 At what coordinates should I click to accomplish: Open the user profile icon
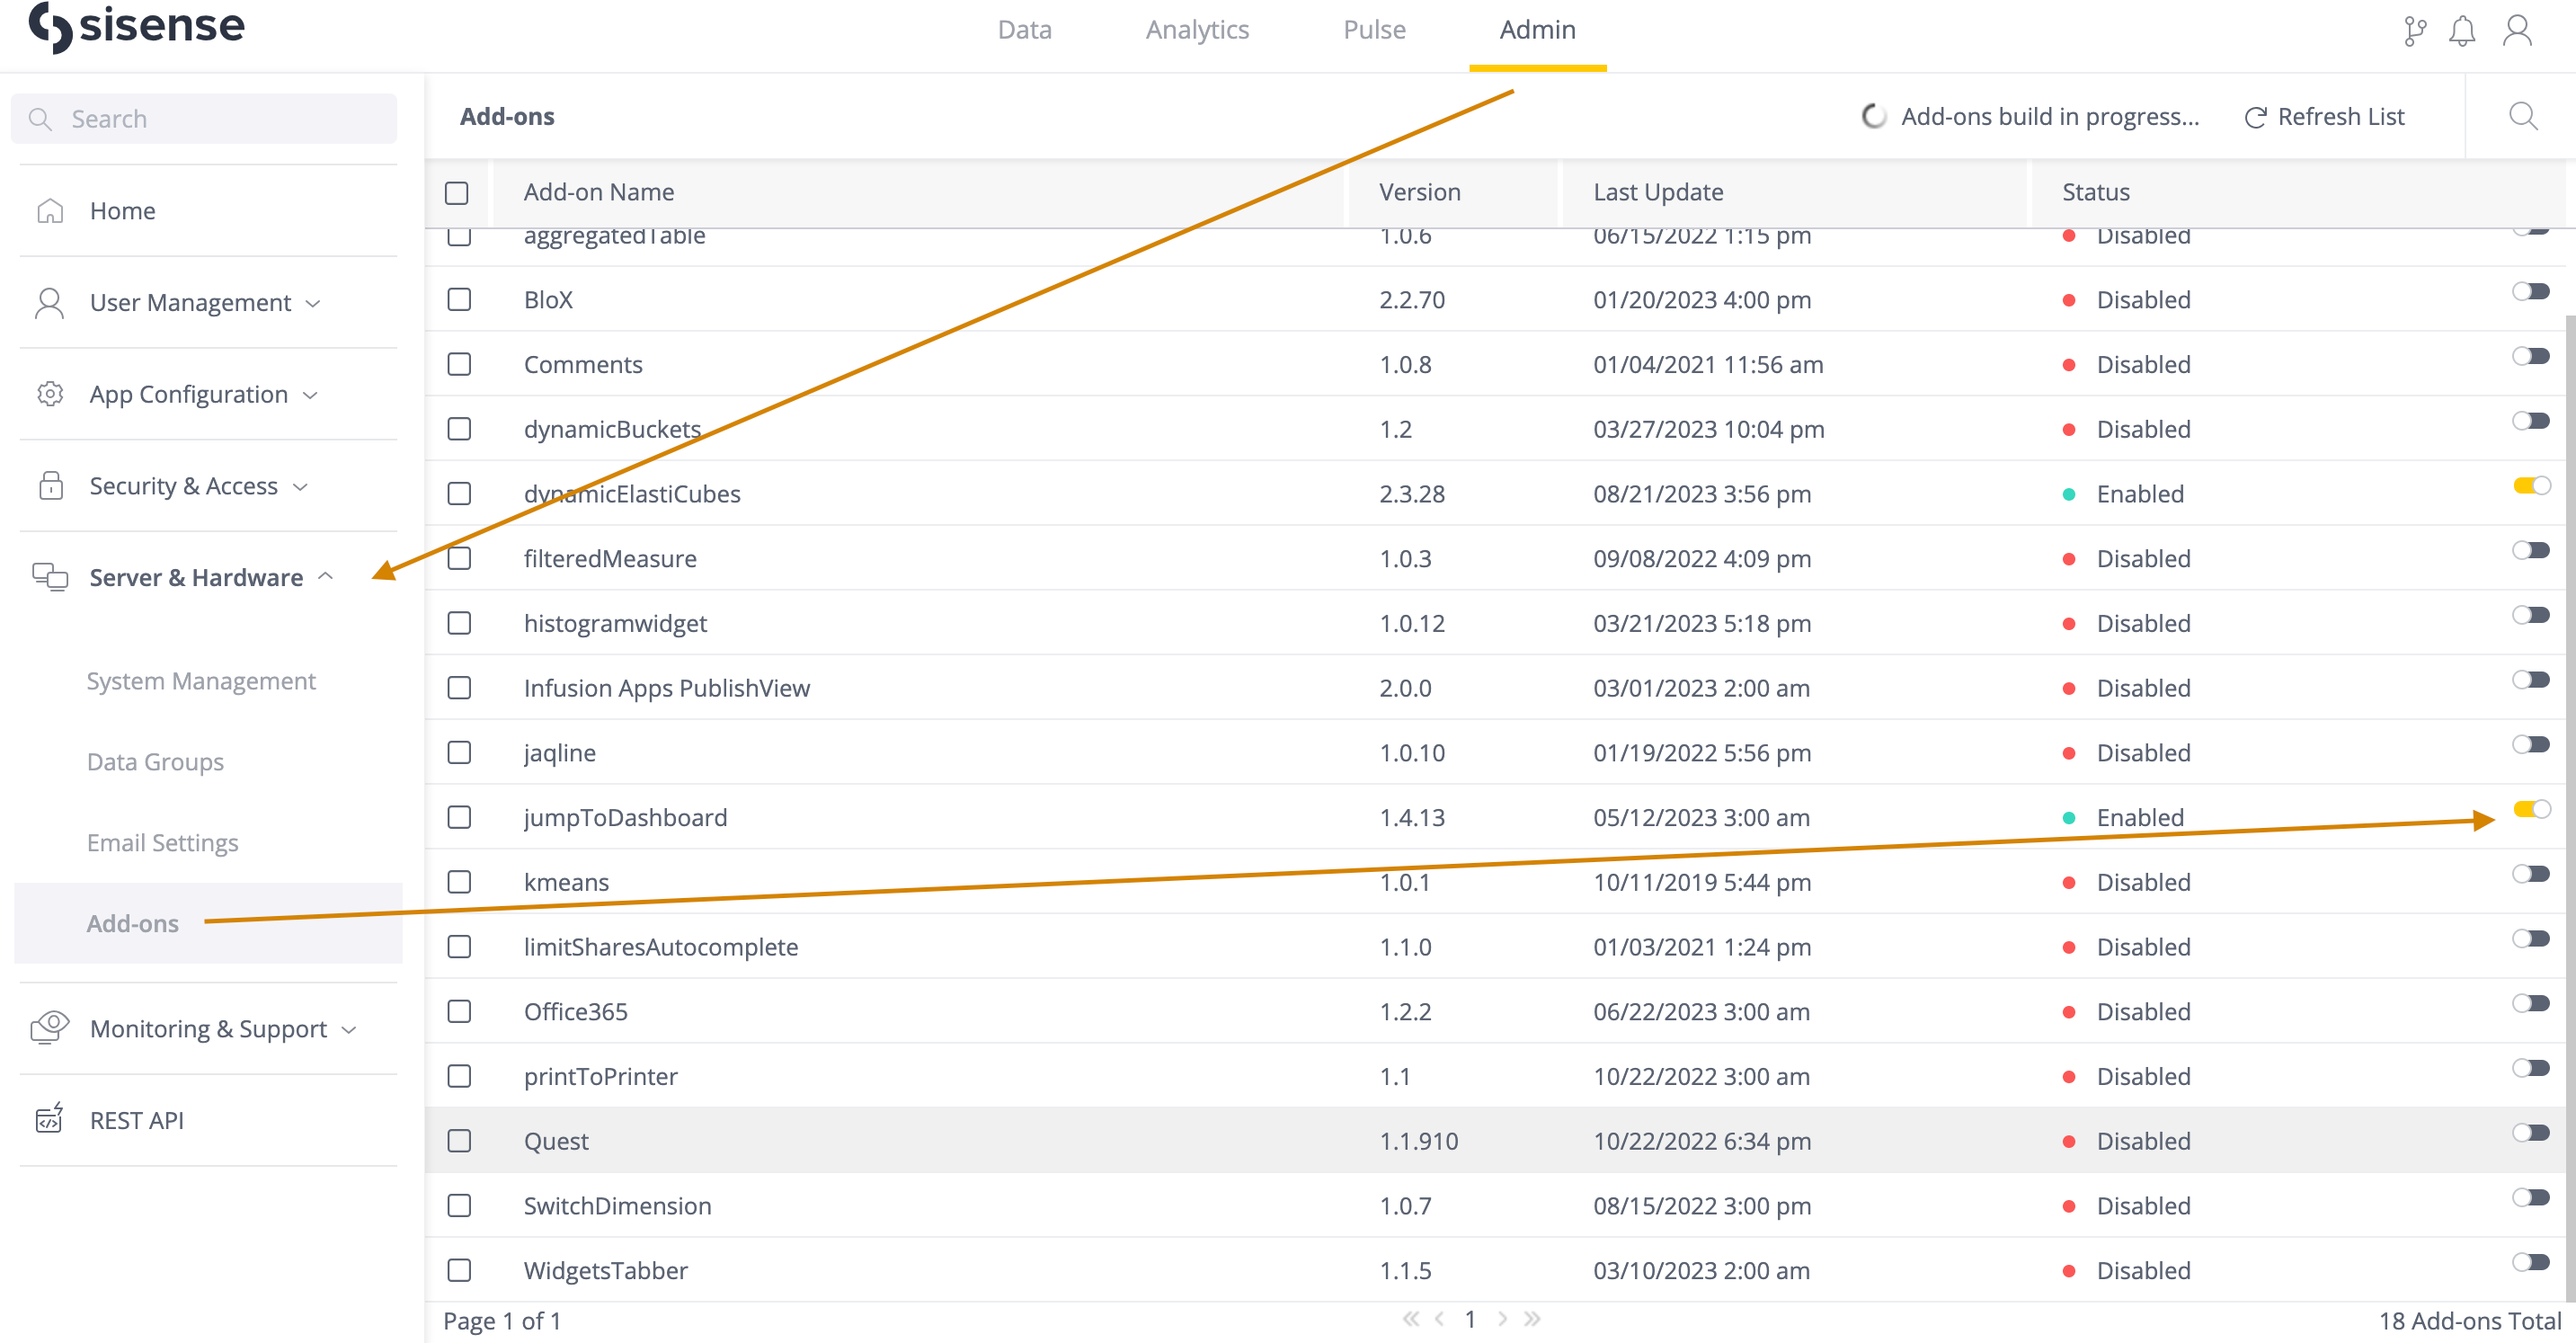coord(2517,30)
